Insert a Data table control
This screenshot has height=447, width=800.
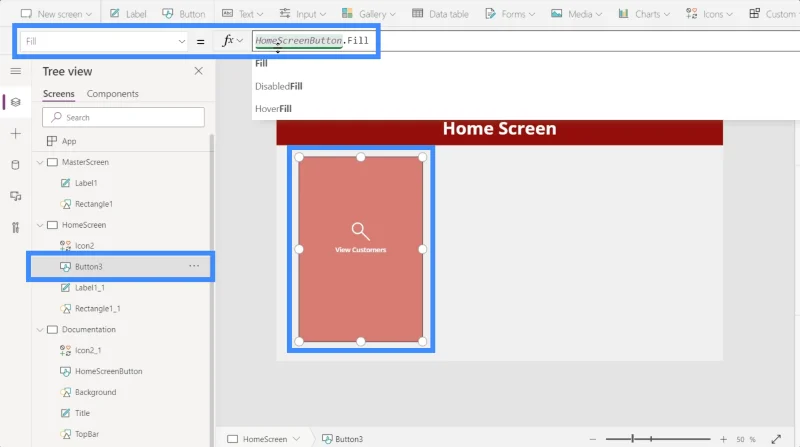(440, 14)
